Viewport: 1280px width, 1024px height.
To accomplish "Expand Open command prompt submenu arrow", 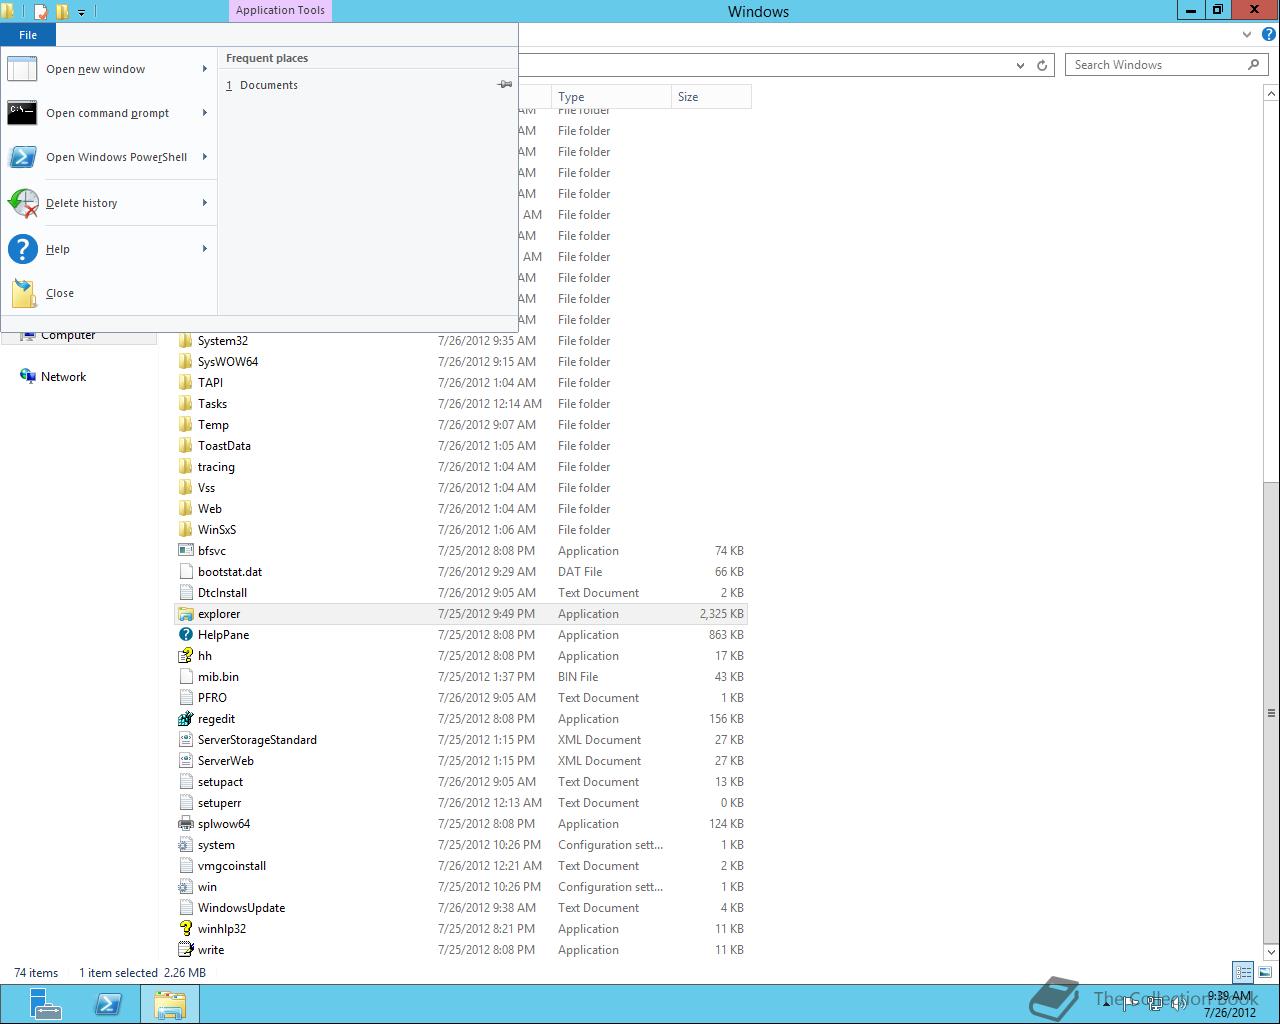I will click(x=205, y=113).
